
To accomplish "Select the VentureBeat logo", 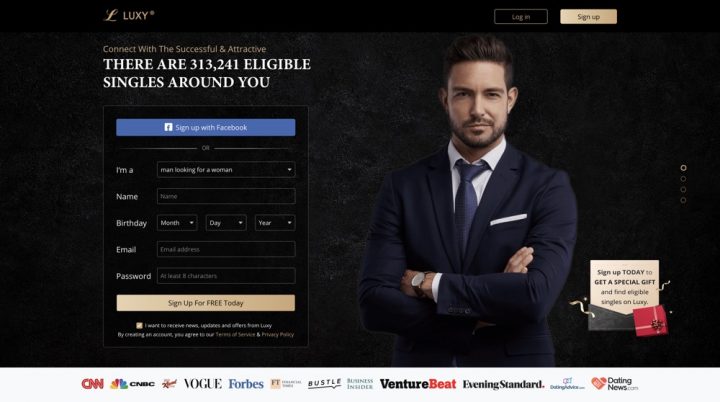I will (x=418, y=384).
